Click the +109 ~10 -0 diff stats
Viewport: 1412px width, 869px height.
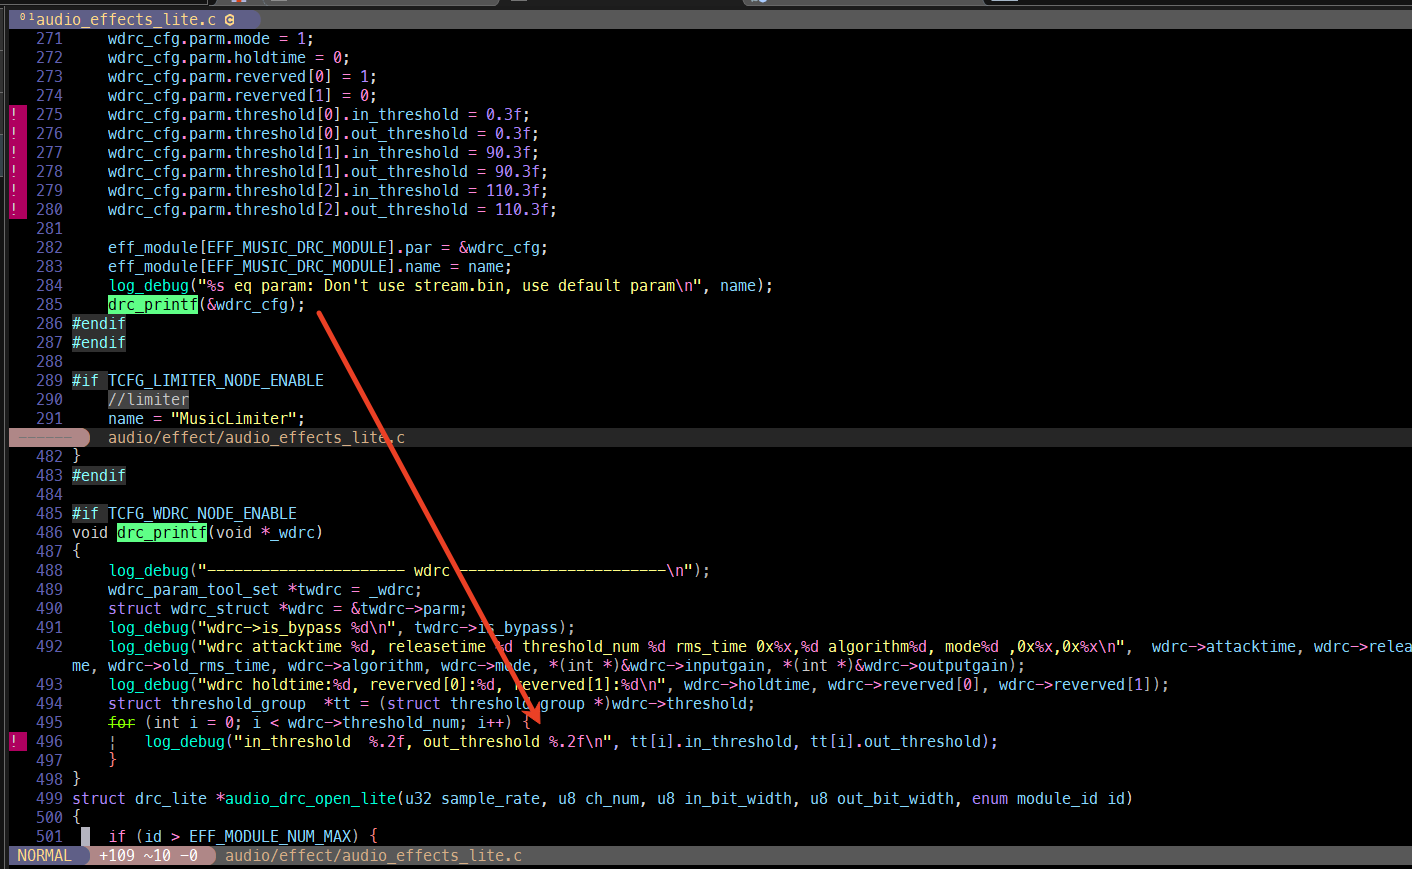tap(148, 856)
